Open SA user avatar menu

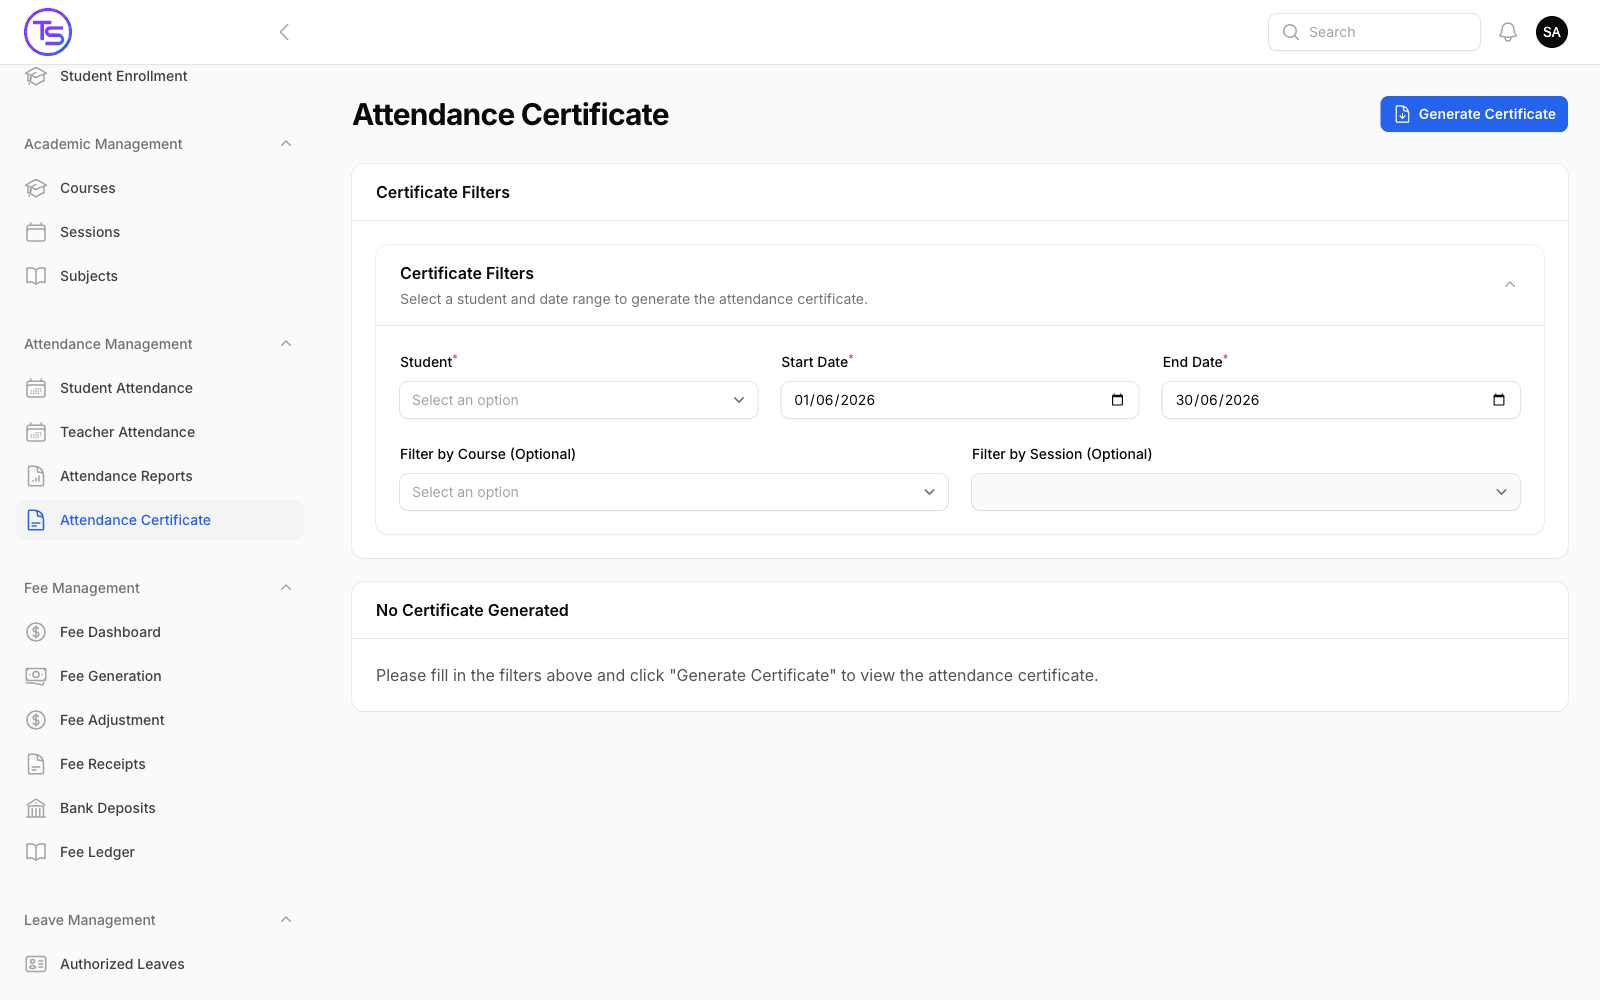coord(1552,32)
